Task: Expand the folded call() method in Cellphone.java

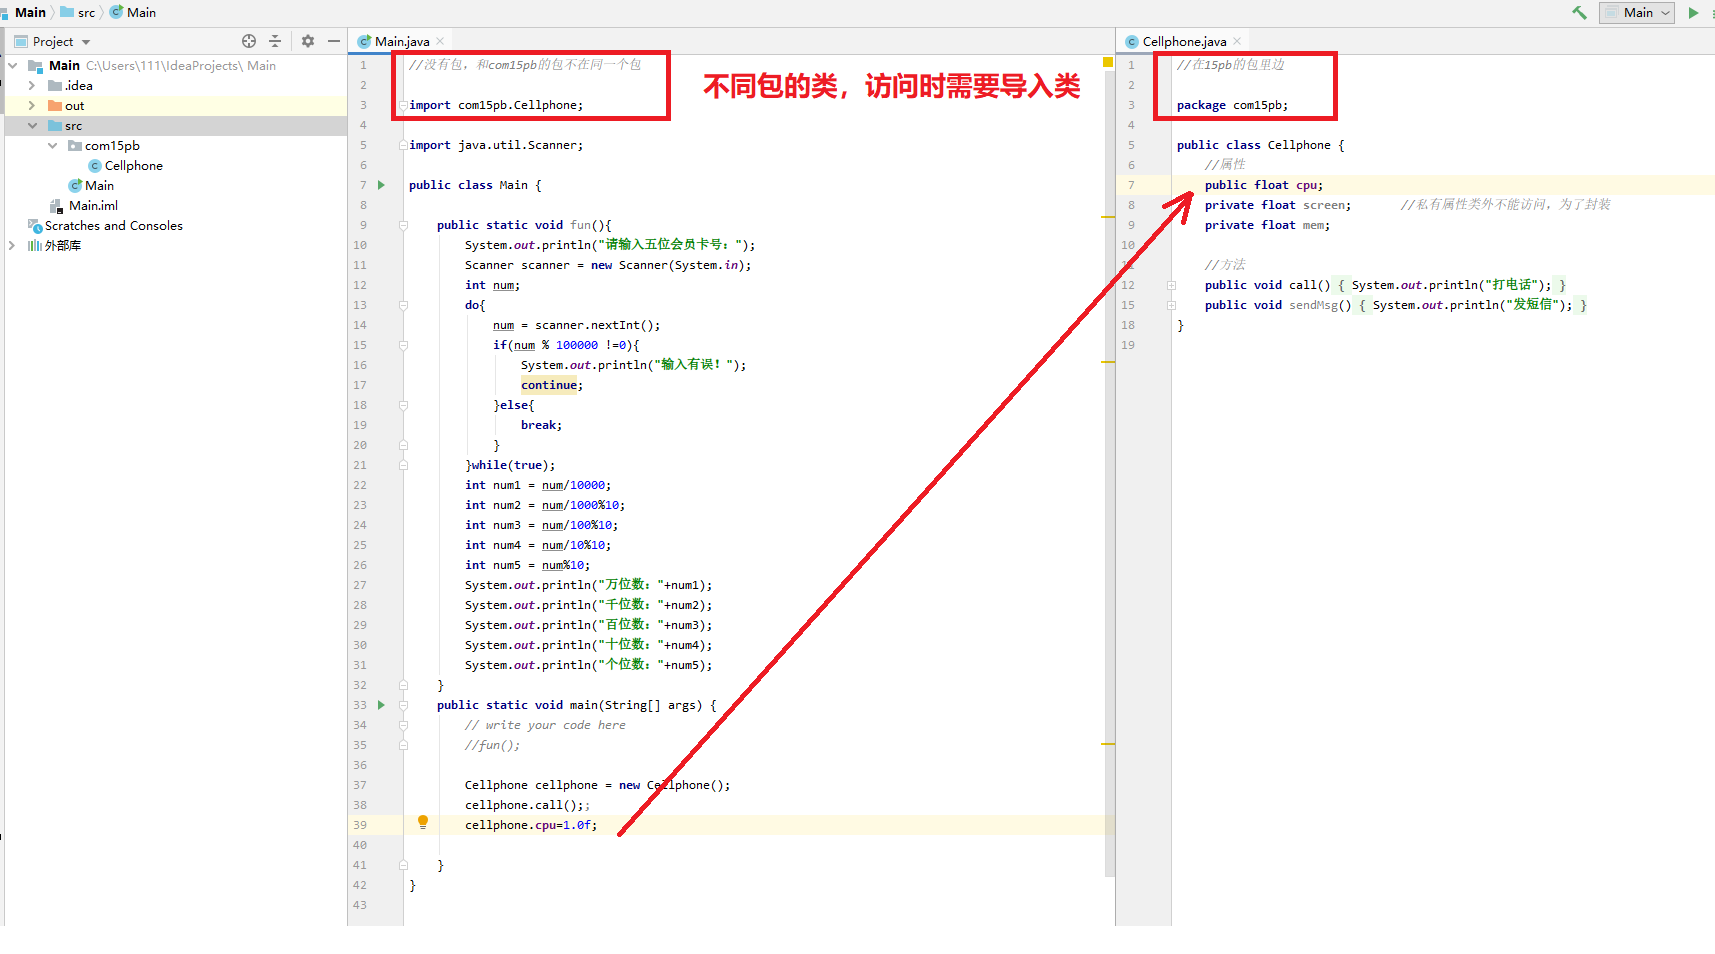Action: pos(1171,285)
